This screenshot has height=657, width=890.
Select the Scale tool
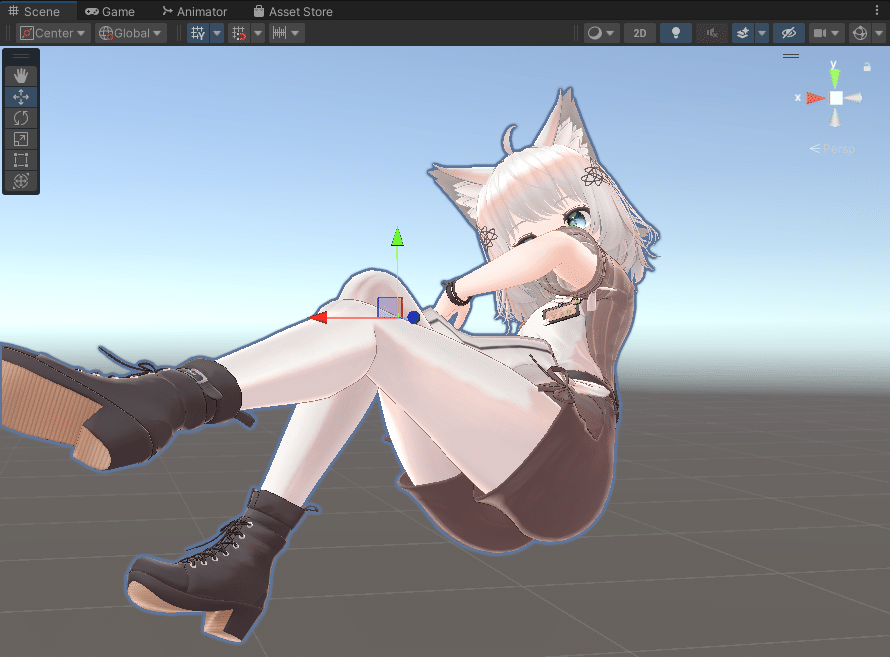coord(20,139)
